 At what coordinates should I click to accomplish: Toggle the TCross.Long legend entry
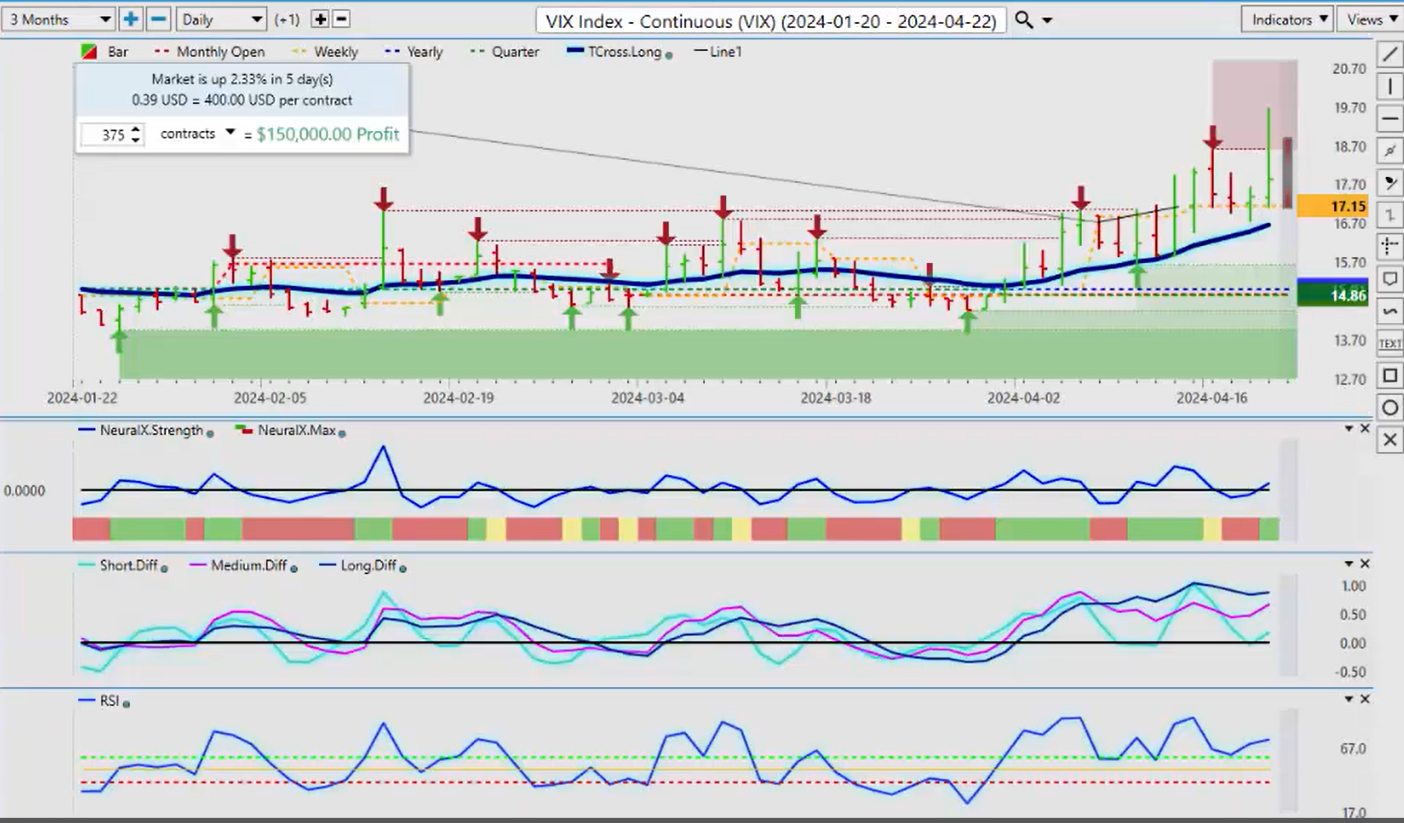(x=612, y=52)
